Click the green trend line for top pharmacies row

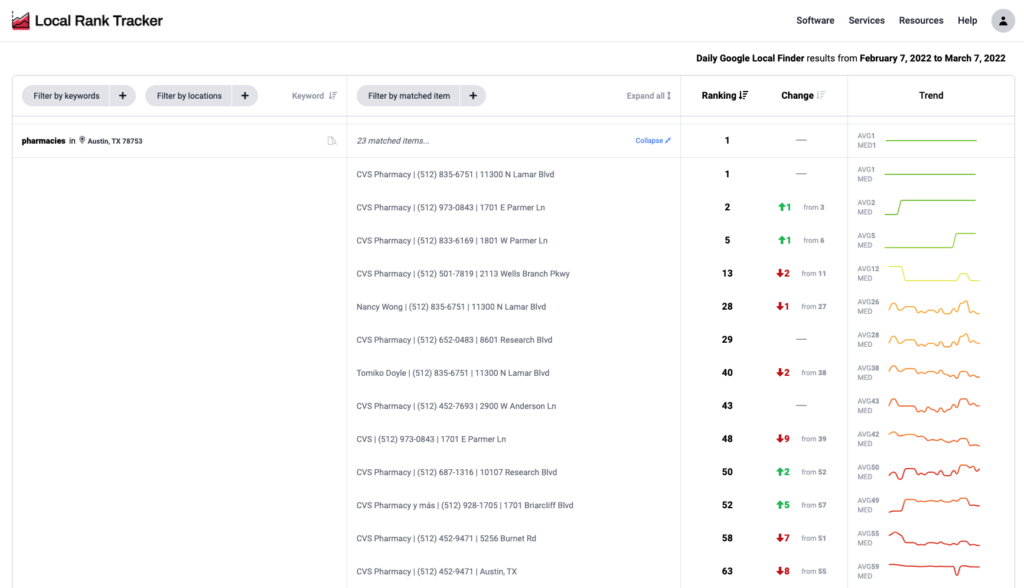[930, 141]
